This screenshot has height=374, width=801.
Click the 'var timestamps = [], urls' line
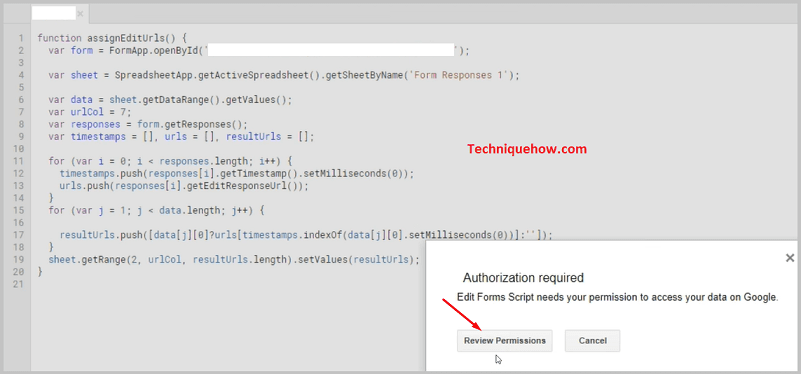pos(181,136)
